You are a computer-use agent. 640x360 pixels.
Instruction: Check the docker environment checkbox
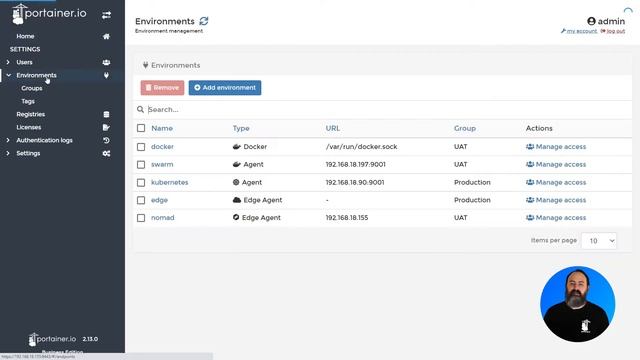141,147
